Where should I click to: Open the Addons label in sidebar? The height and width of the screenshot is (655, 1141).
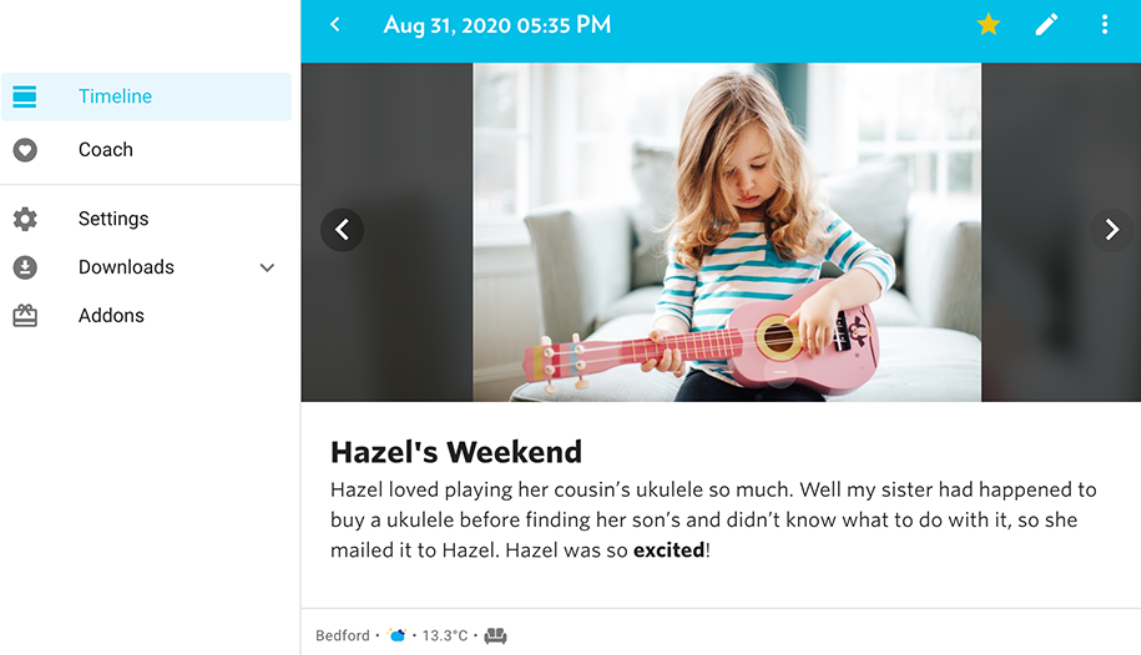[x=111, y=316]
